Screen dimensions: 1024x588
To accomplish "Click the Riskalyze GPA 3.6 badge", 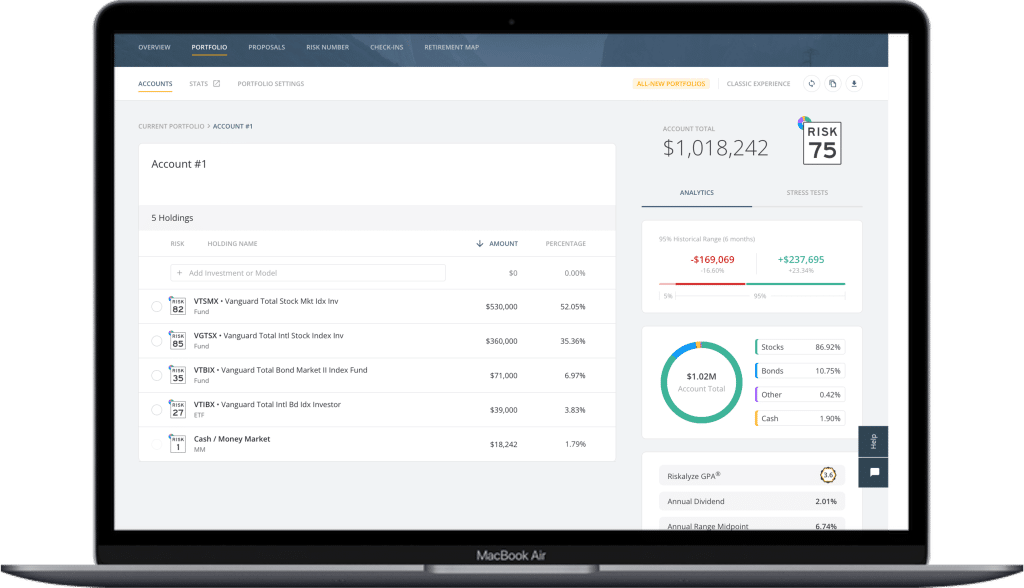I will 828,475.
